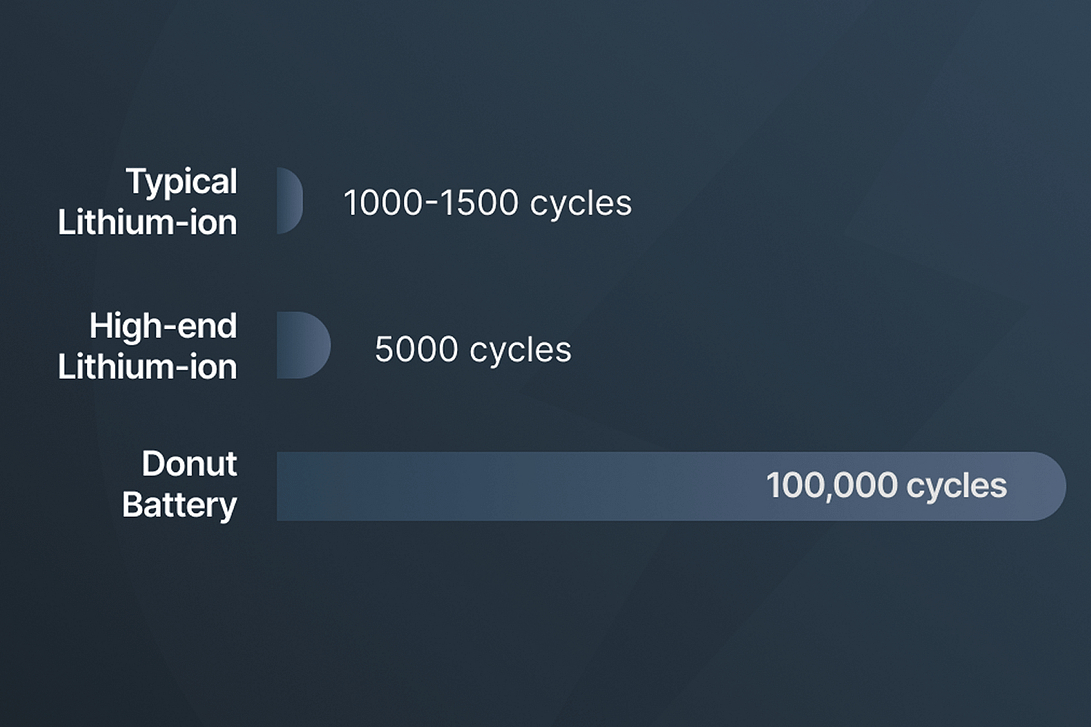
Task: Click the word "High-end" in second label
Action: 163,326
